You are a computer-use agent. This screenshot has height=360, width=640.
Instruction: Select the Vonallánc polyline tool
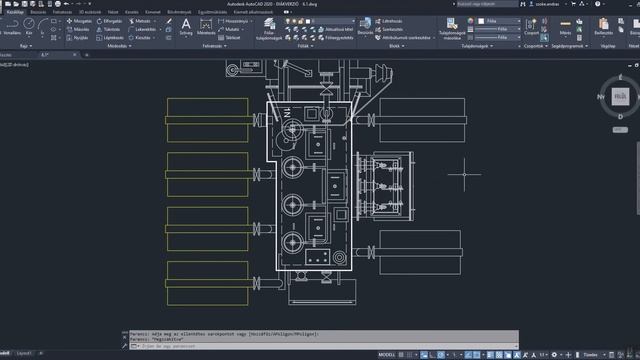click(x=12, y=27)
